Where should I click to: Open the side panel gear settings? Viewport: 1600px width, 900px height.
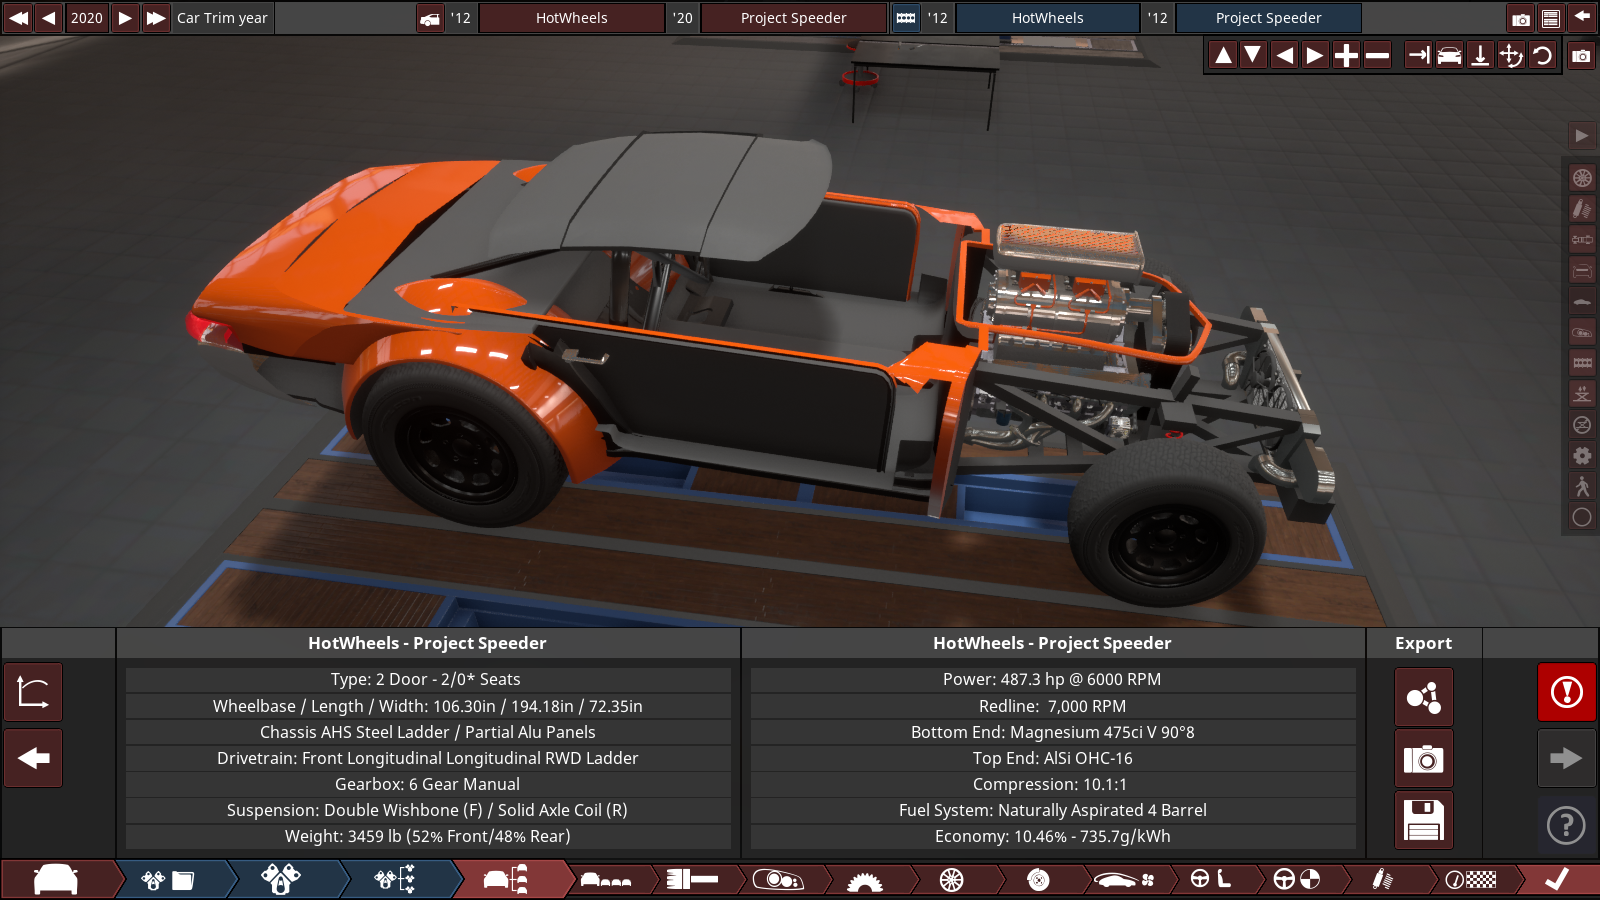tap(1582, 456)
